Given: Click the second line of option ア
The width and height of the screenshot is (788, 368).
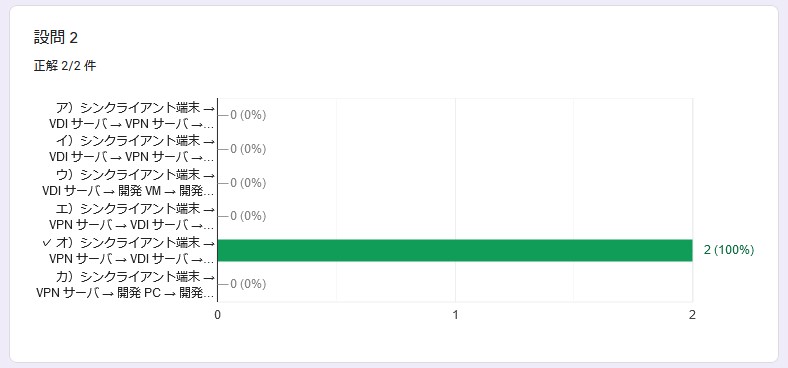Looking at the screenshot, I should pos(133,124).
